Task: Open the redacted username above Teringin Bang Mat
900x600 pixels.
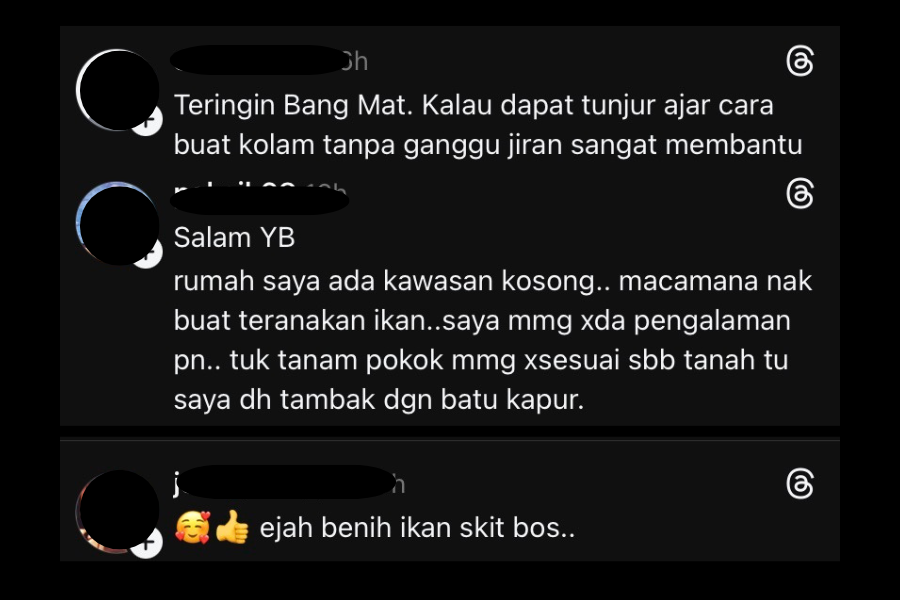Action: (258, 60)
